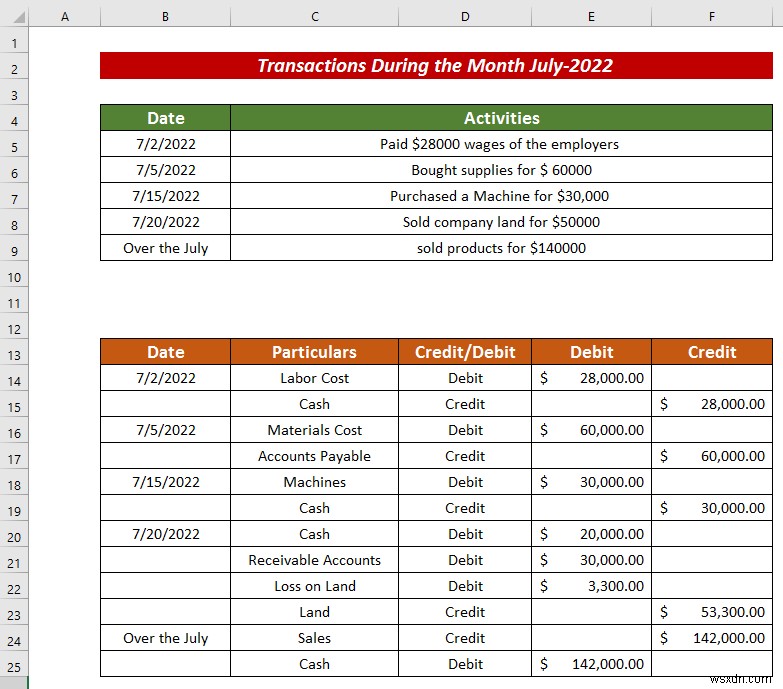
Task: Click credit amount $53,300.00
Action: (712, 612)
